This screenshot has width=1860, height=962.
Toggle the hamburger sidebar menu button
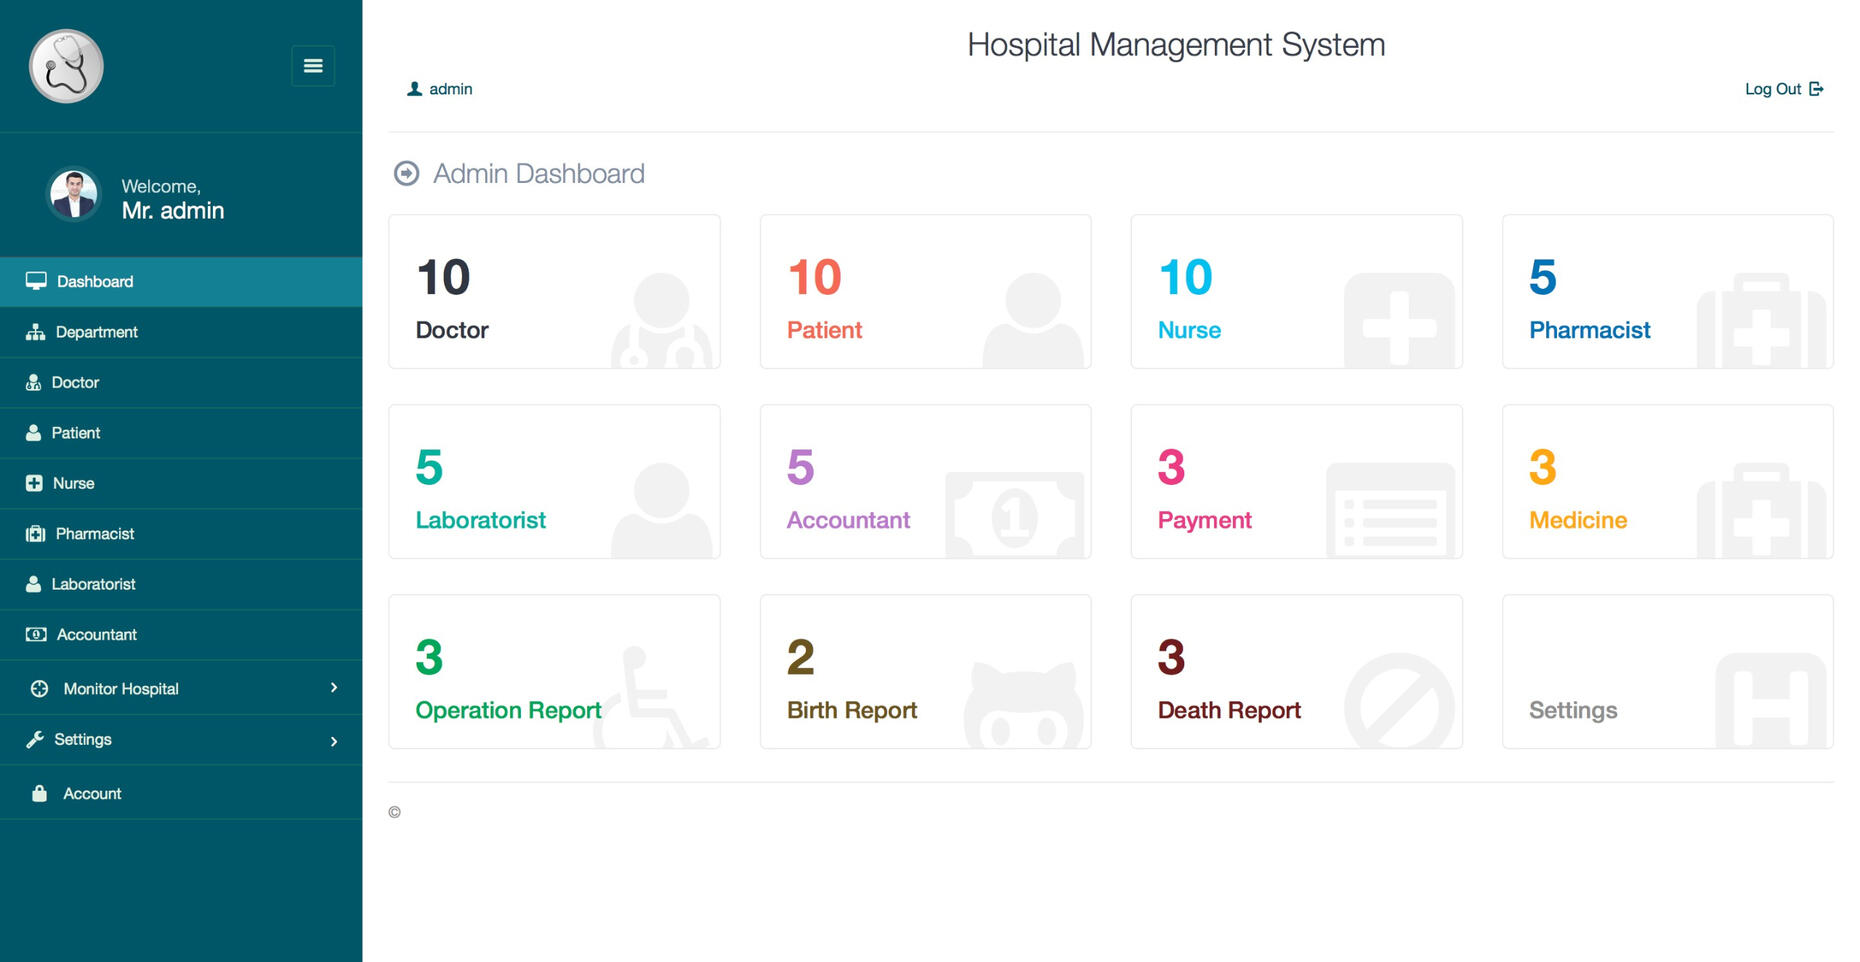tap(313, 66)
